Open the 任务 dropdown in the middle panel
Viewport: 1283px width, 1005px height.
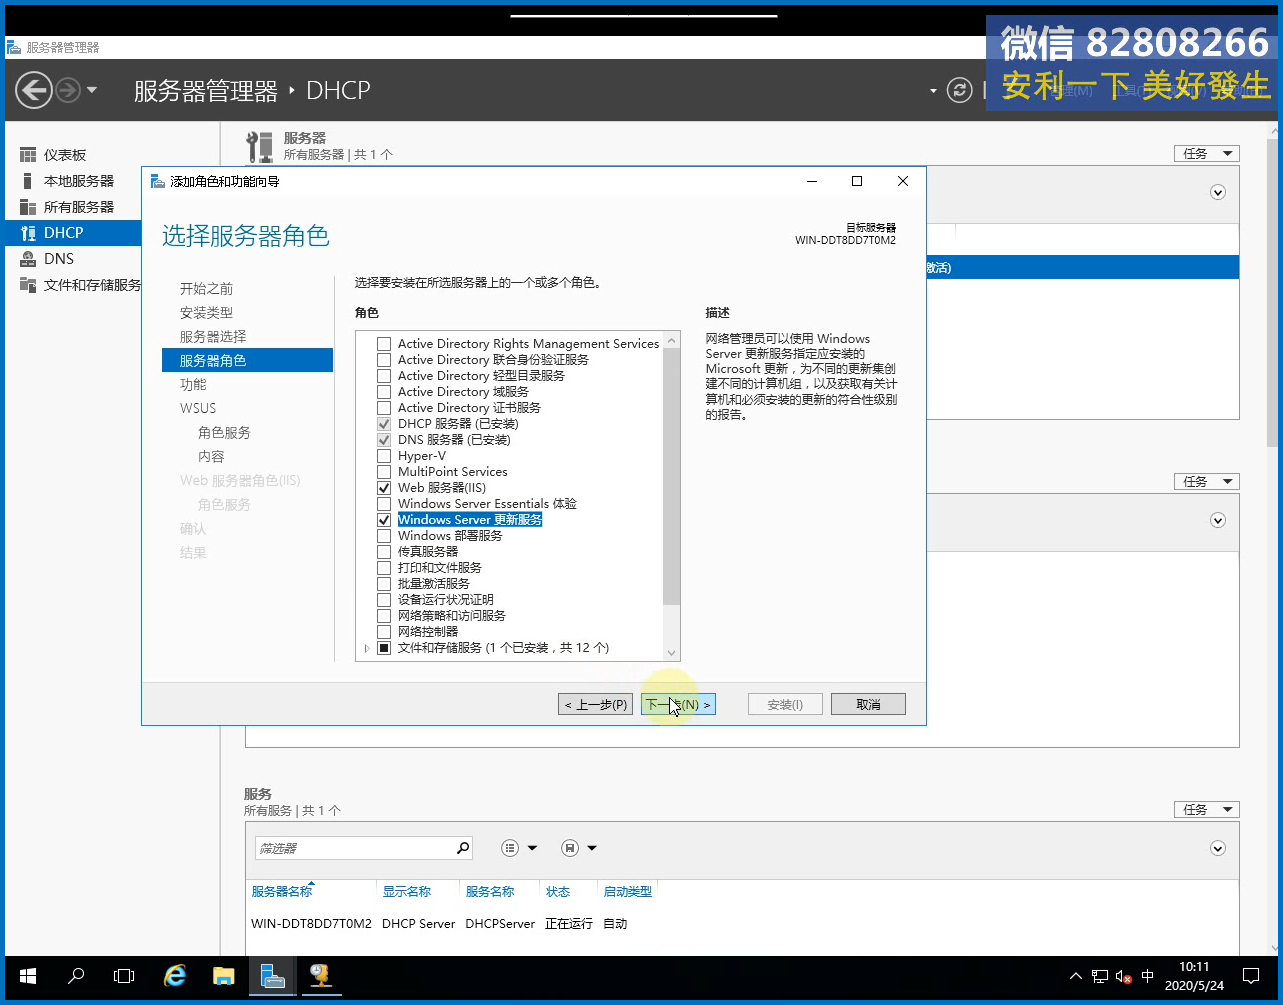(1207, 481)
